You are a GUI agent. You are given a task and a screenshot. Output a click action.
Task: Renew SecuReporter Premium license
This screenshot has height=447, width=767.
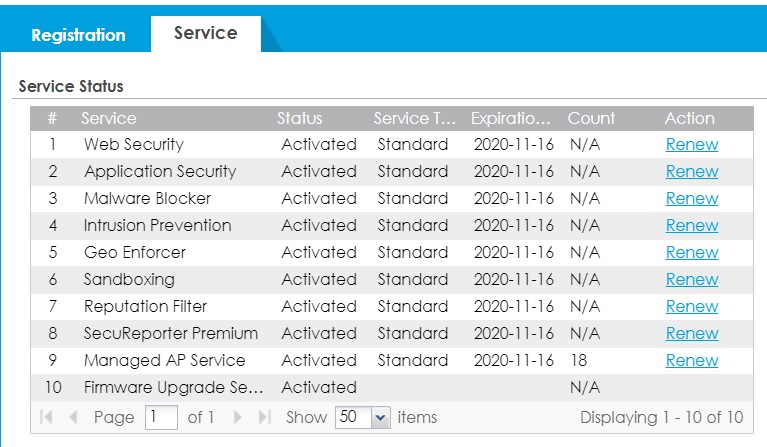tap(691, 333)
